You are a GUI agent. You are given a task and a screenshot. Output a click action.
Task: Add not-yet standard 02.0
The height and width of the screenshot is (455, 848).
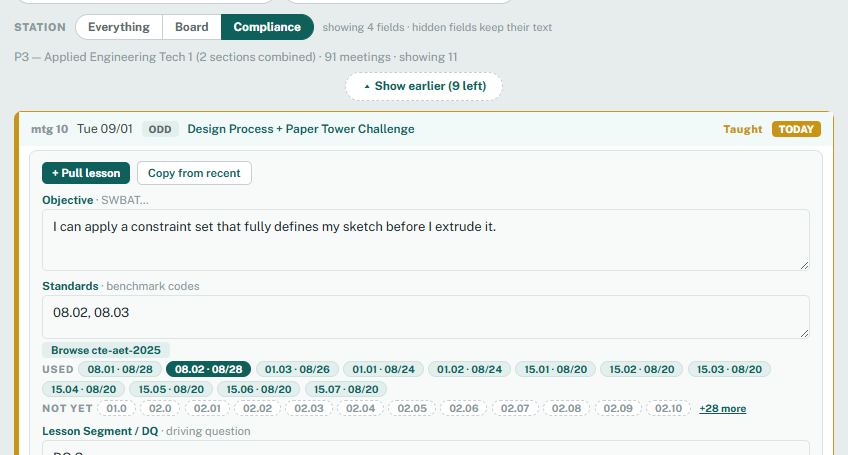click(x=160, y=408)
